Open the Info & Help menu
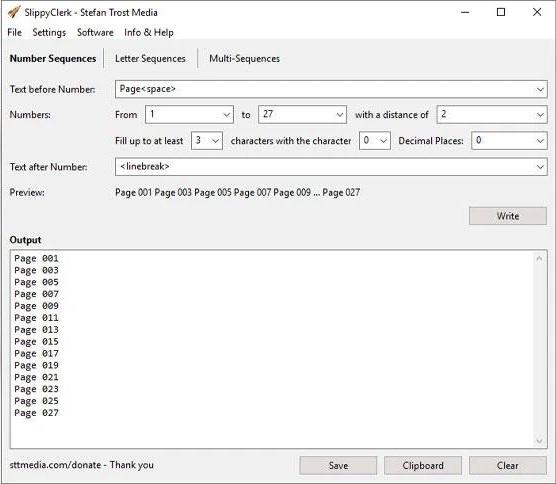Screen dimensions: 556x484 coord(149,33)
